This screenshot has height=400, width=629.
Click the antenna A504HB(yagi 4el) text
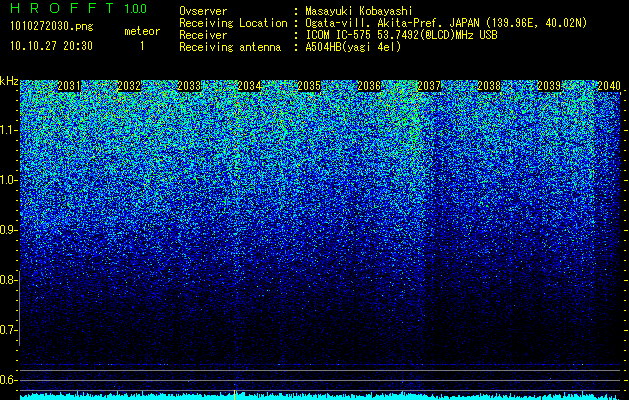click(353, 47)
